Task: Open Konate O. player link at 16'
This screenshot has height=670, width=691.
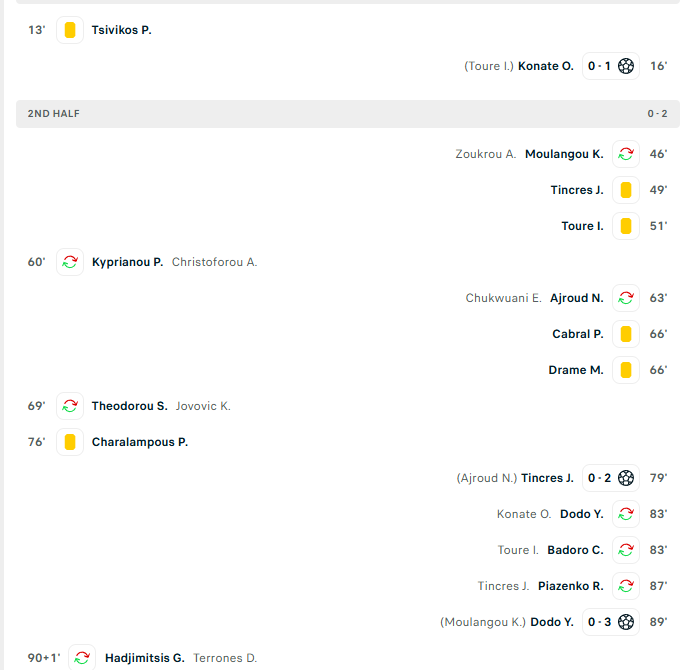Action: (x=546, y=66)
